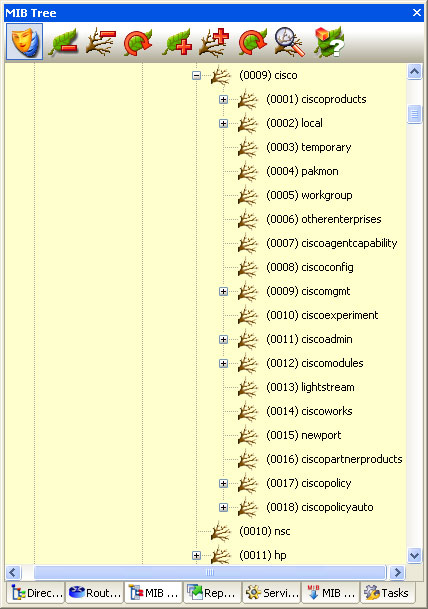Screen dimensions: 428x609
Task: Switch to the Rout... tab
Action: tap(94, 593)
